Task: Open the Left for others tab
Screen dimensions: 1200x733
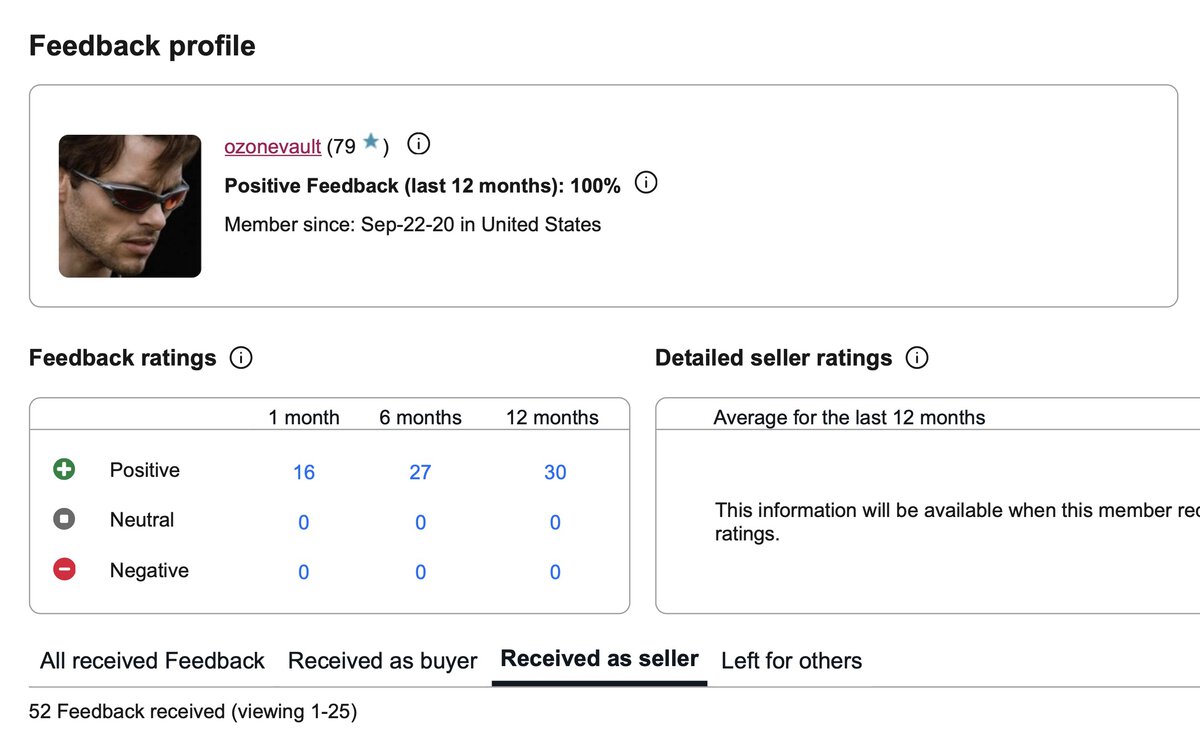Action: click(x=791, y=661)
